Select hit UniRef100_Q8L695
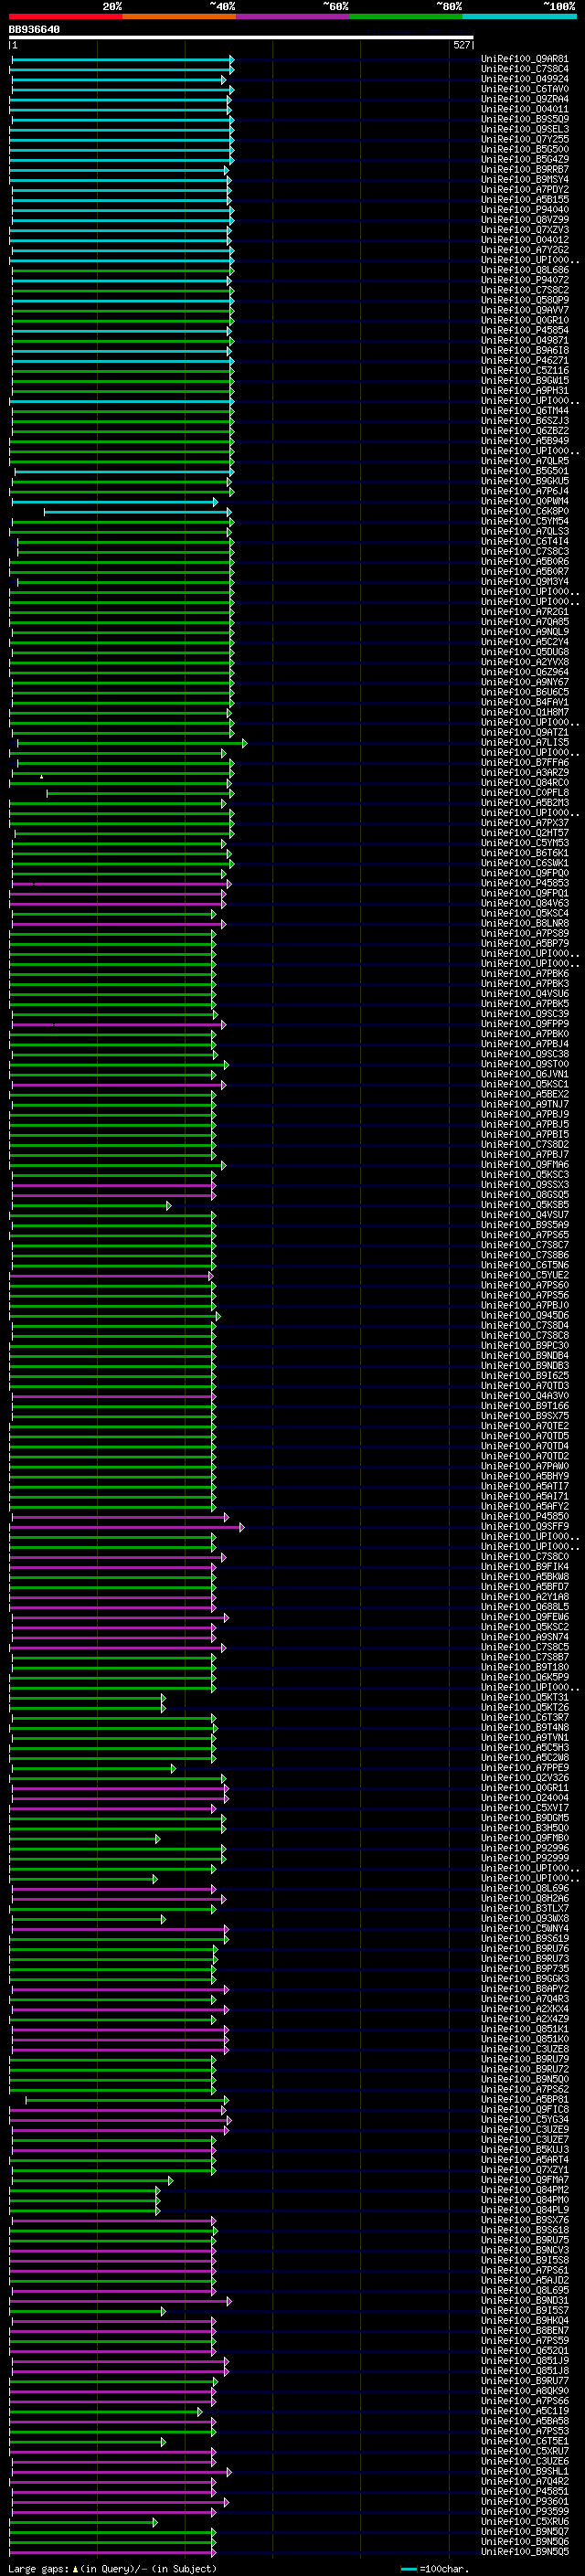 (525, 2290)
